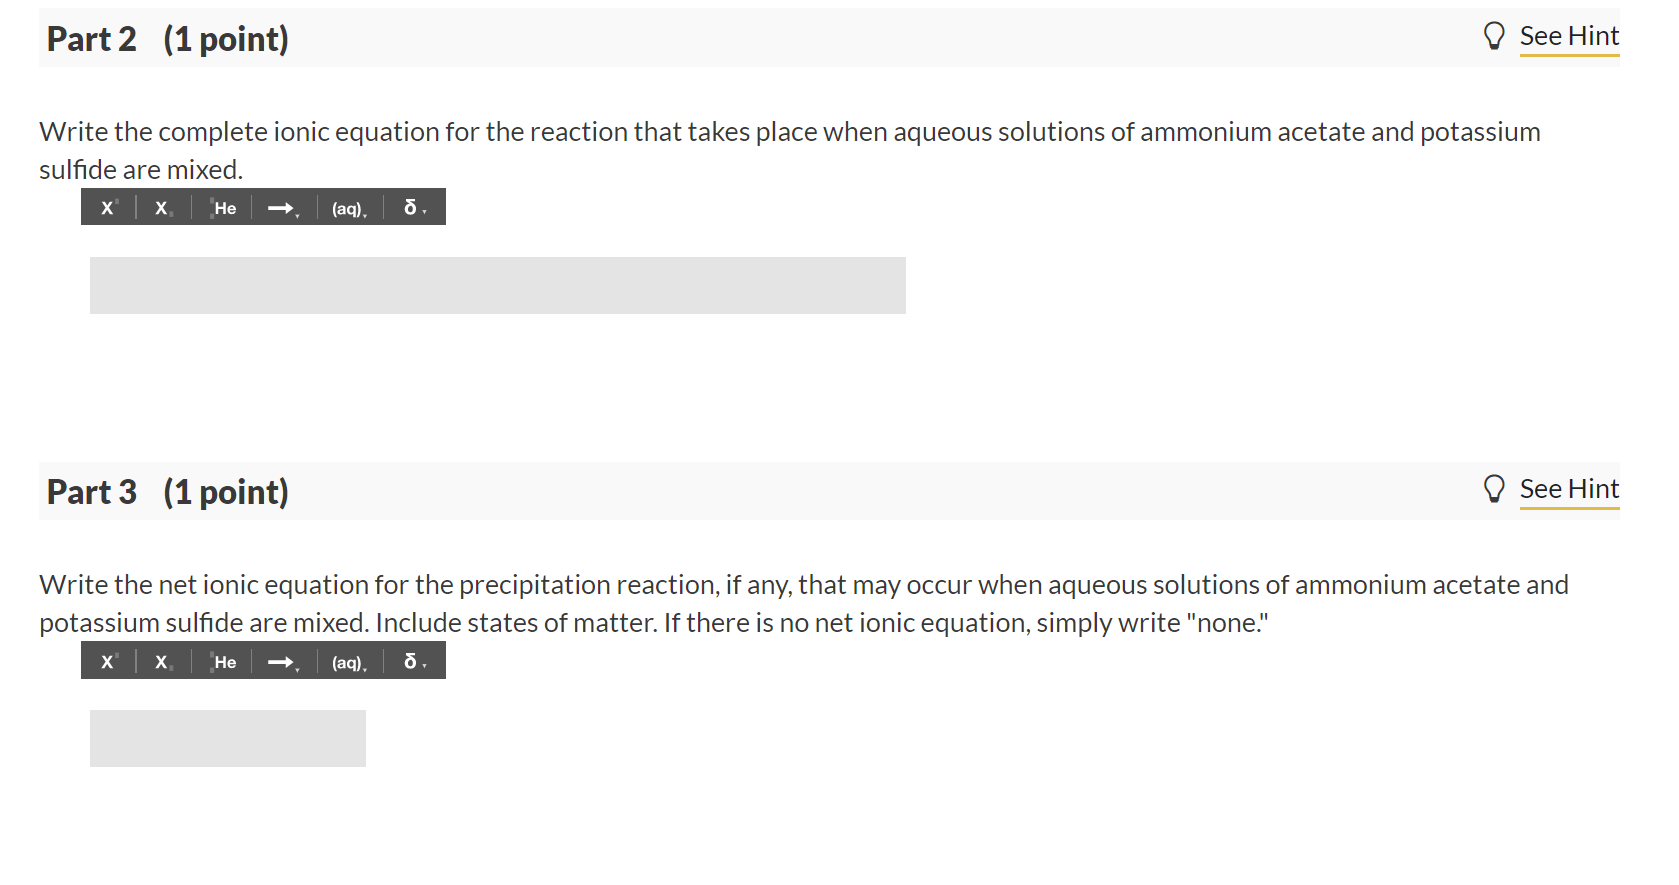Click superscript button in Part 2 toolbar
1679x885 pixels.
pos(109,208)
